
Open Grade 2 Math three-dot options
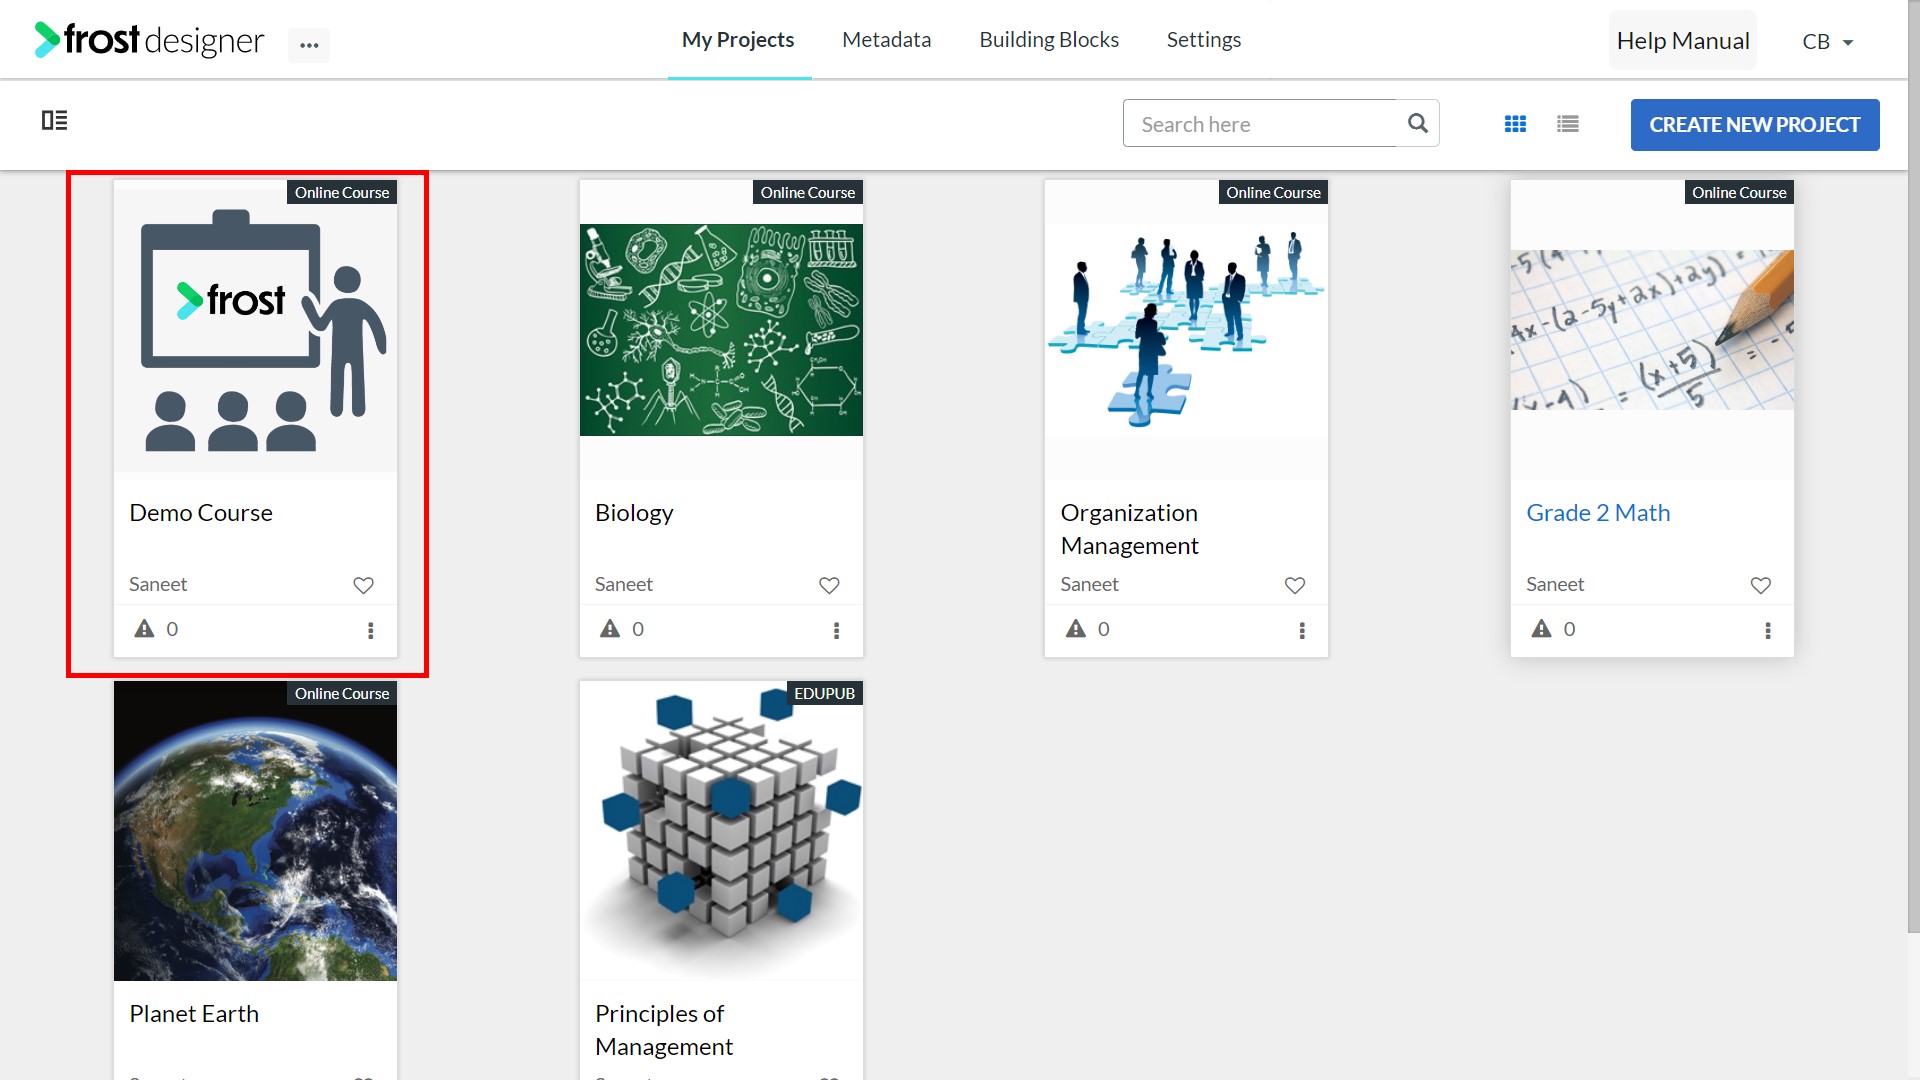point(1768,630)
